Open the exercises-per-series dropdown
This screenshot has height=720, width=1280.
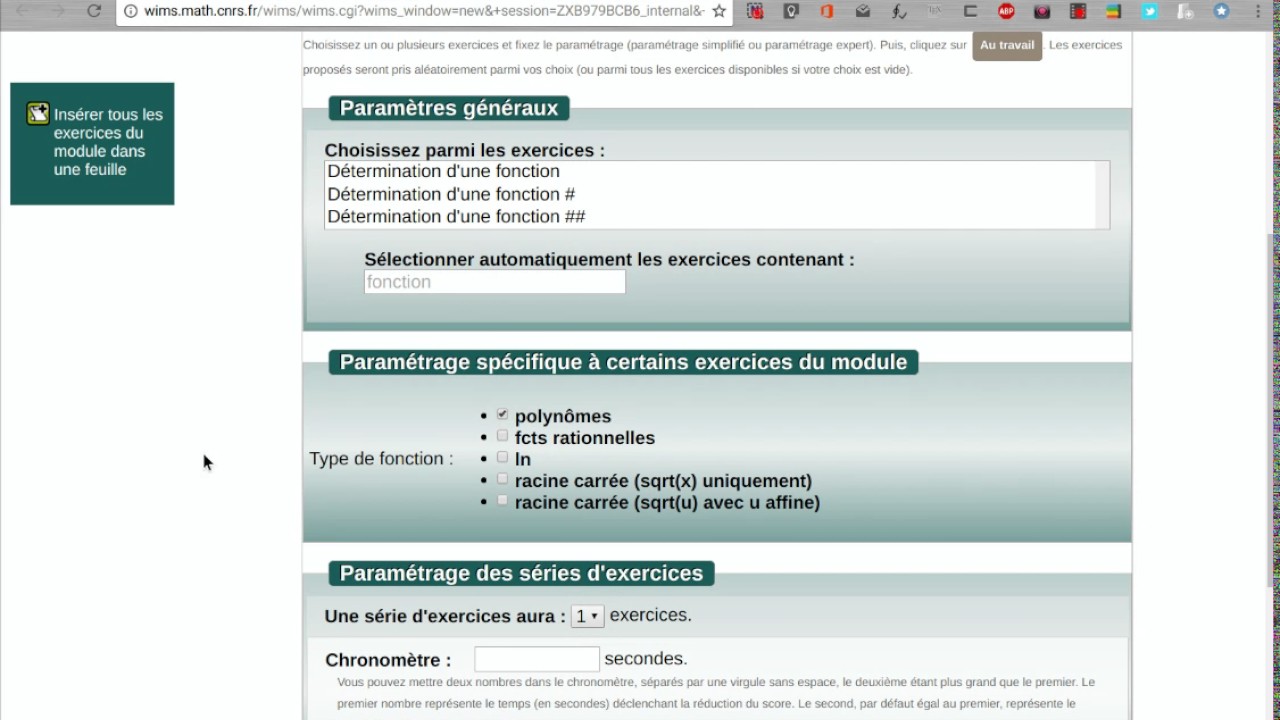pyautogui.click(x=587, y=616)
